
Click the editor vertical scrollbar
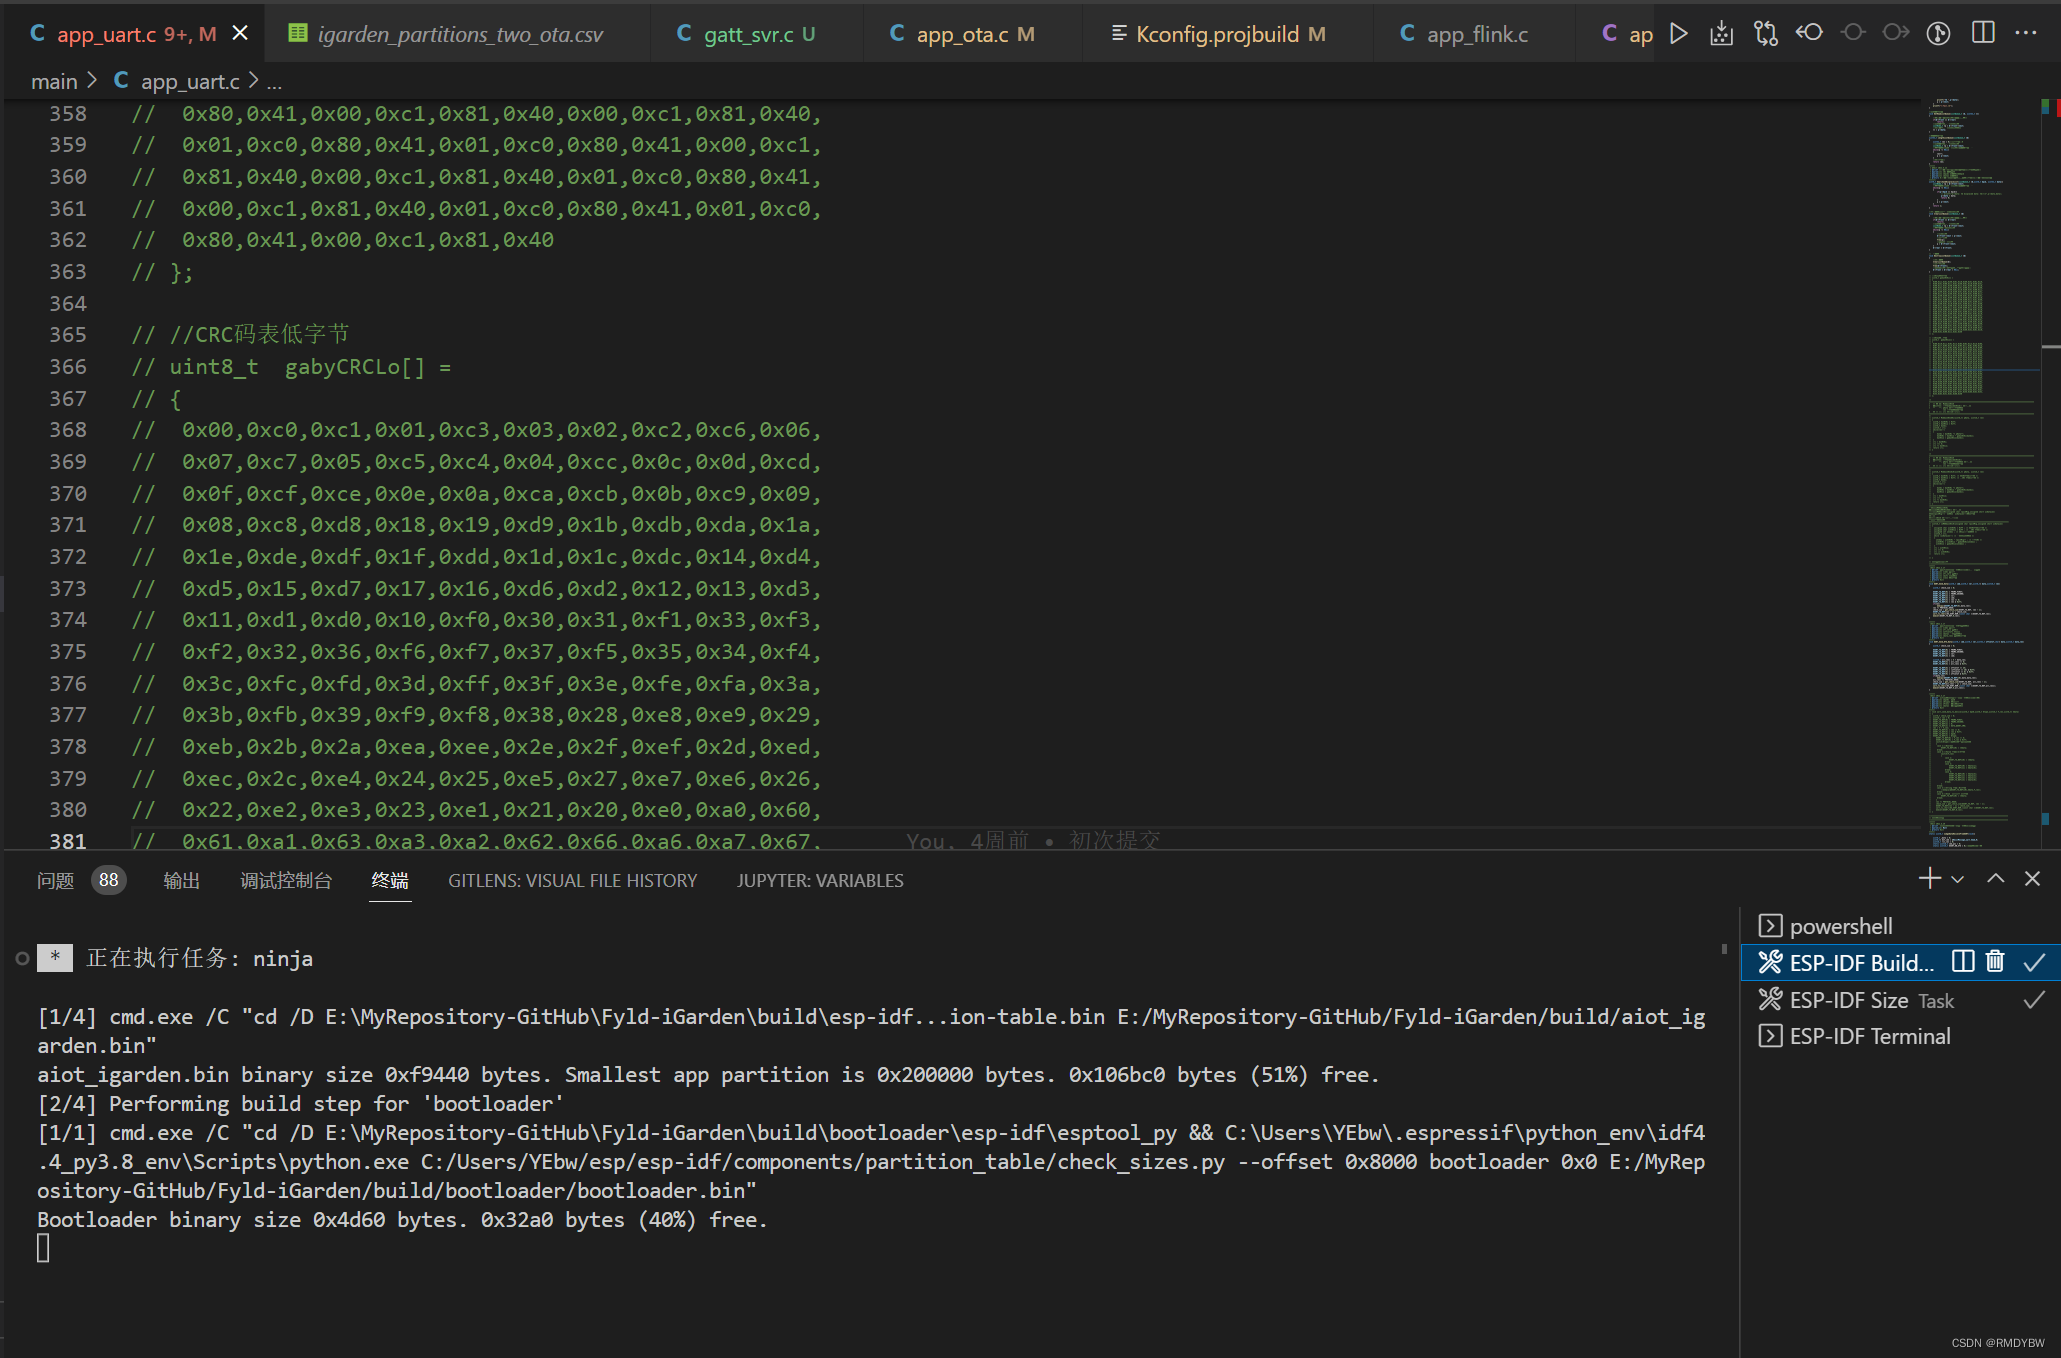pyautogui.click(x=2050, y=472)
